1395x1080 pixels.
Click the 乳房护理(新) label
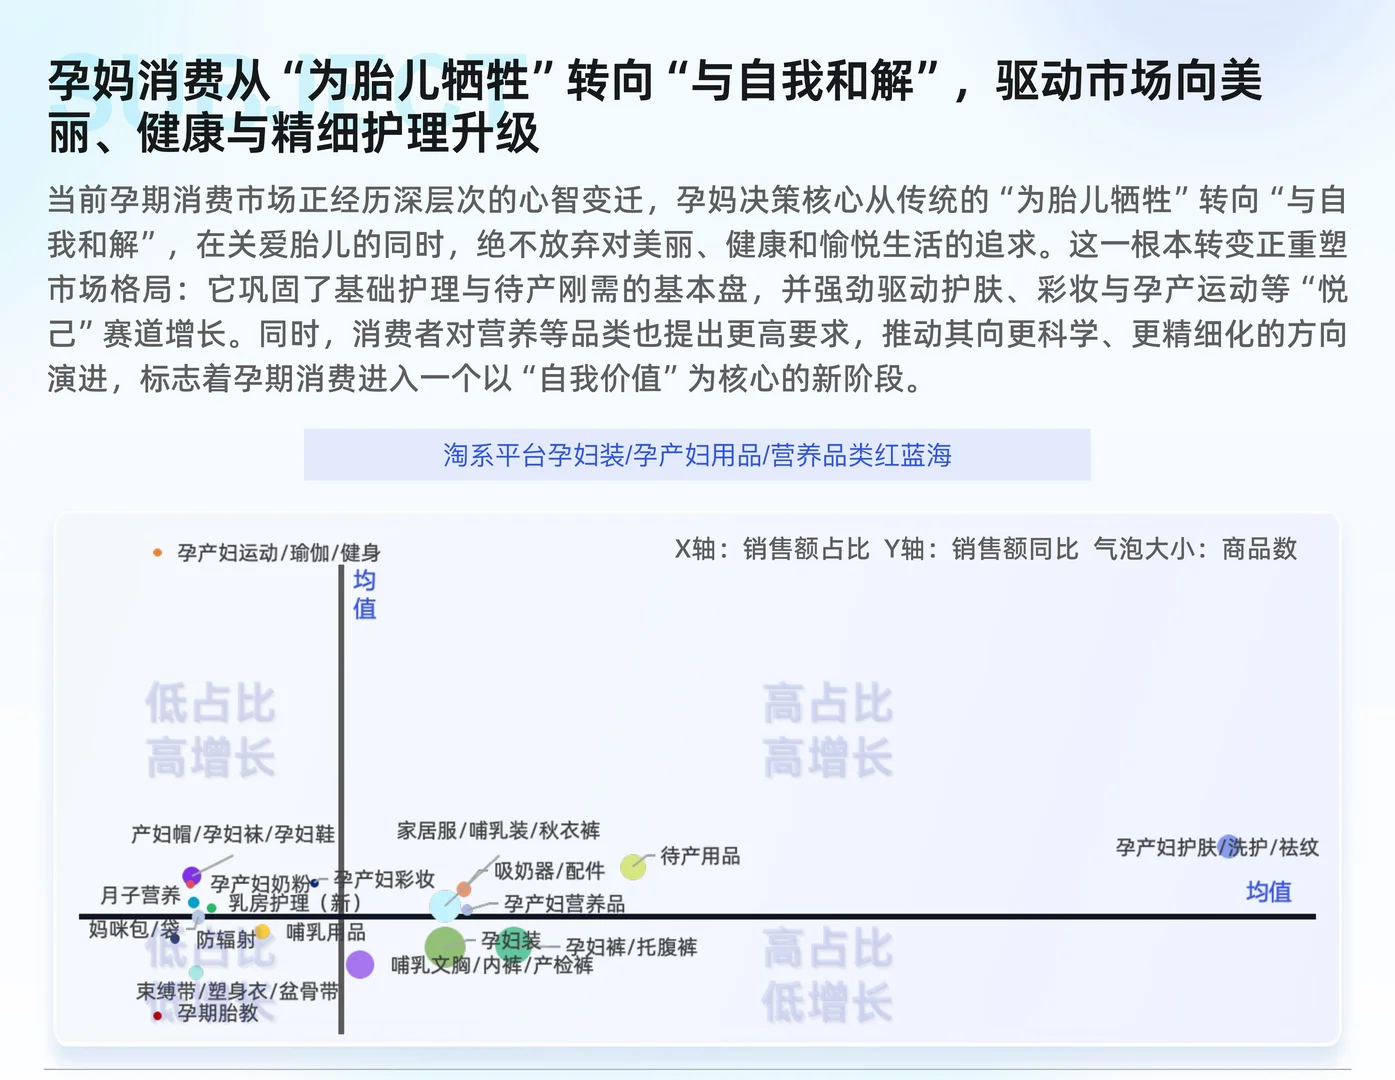(x=295, y=903)
